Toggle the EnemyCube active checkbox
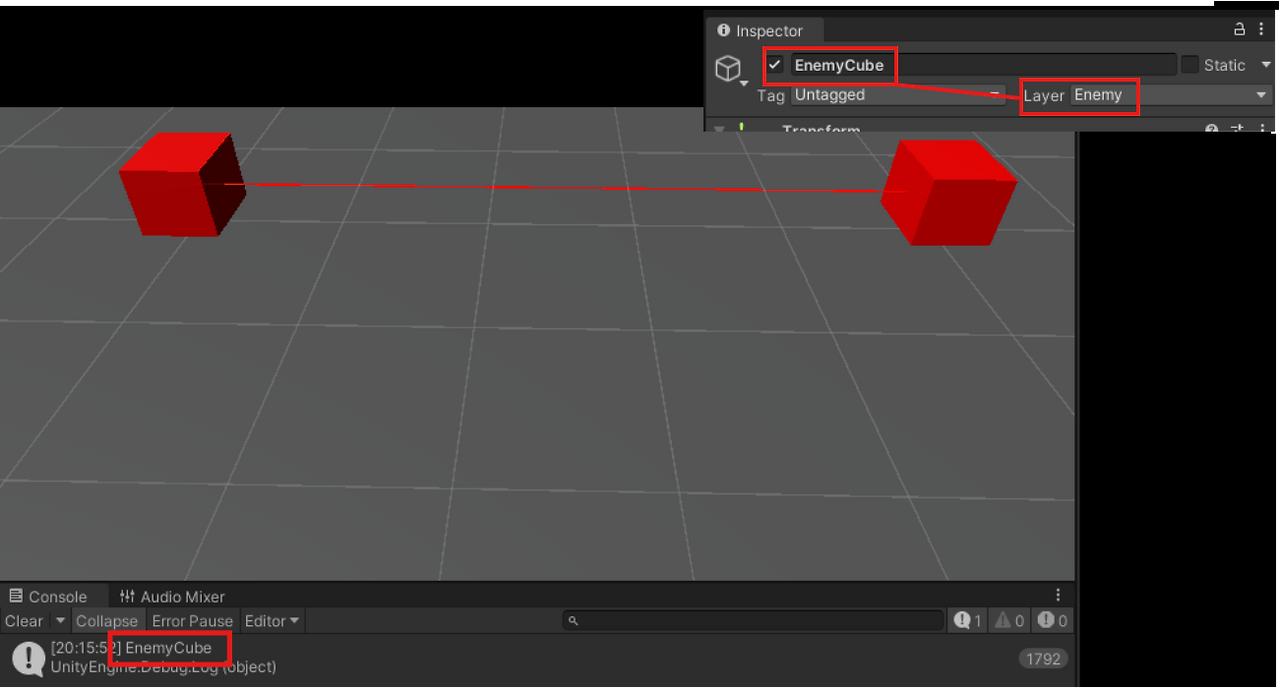The width and height of the screenshot is (1280, 688). click(776, 64)
